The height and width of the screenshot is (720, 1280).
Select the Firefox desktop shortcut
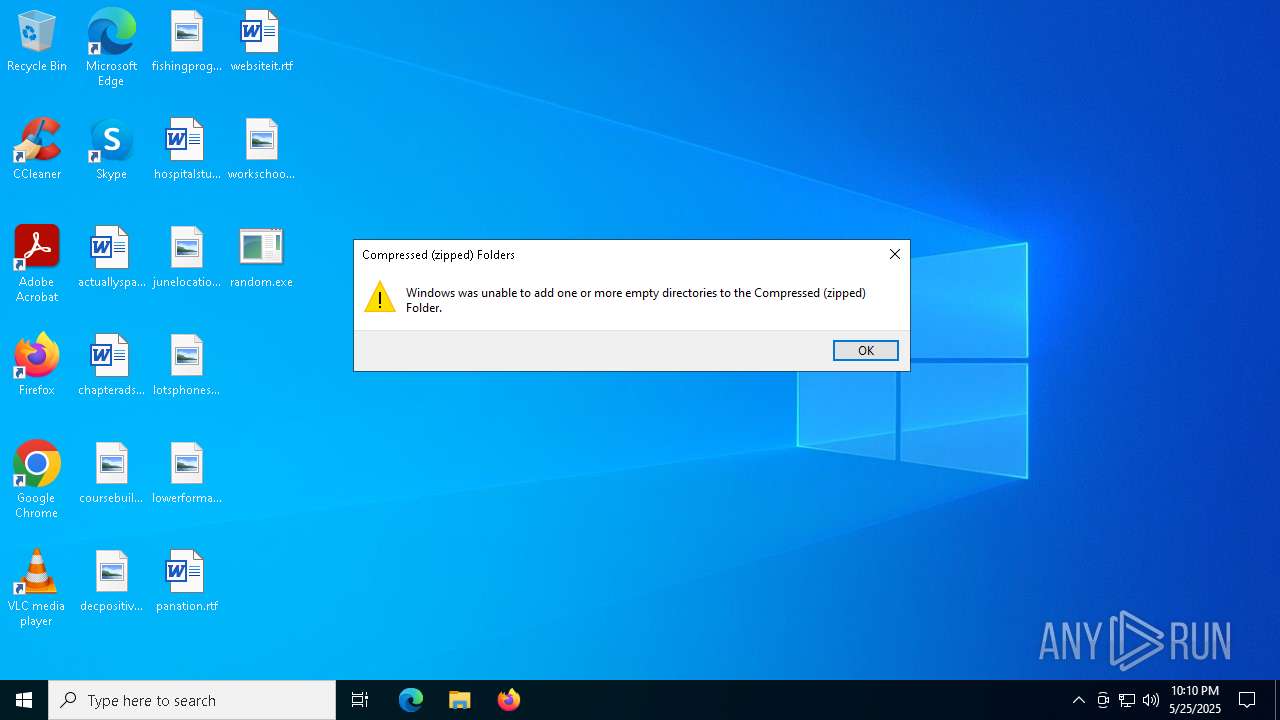point(37,366)
